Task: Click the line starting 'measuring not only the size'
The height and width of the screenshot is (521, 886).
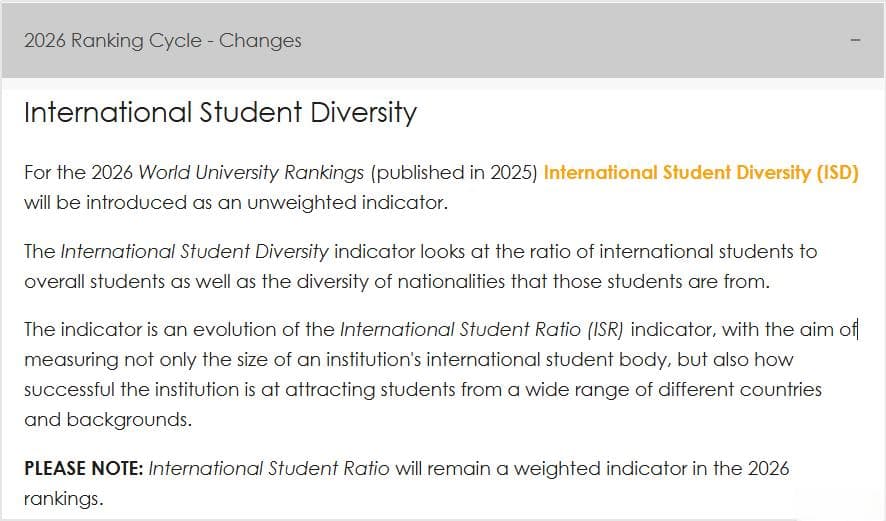Action: 409,359
